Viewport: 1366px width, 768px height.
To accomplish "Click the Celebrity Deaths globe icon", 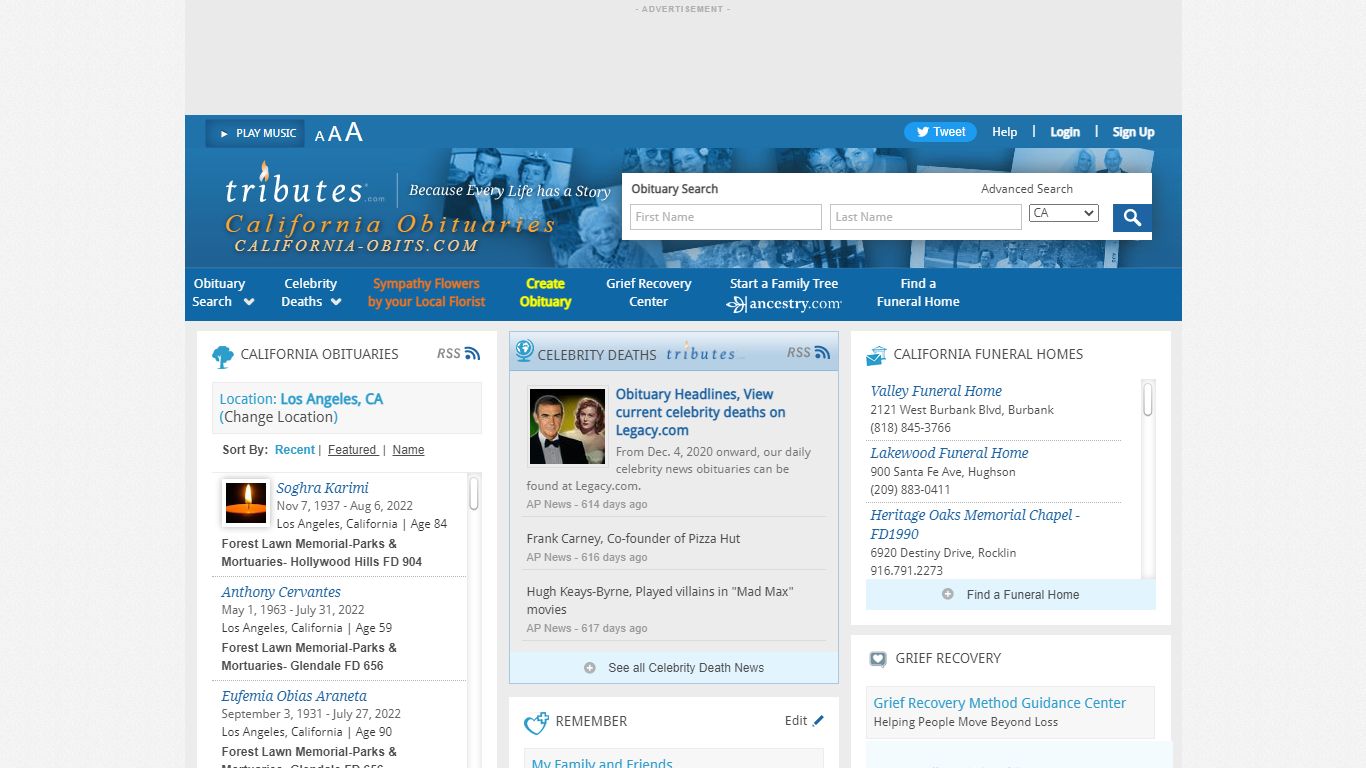I will [524, 351].
